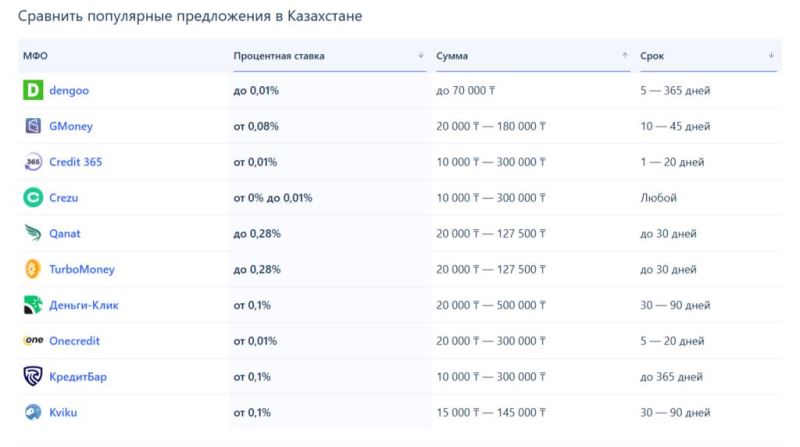Follow the Credit 365 link
This screenshot has height=447, width=800.
click(76, 162)
